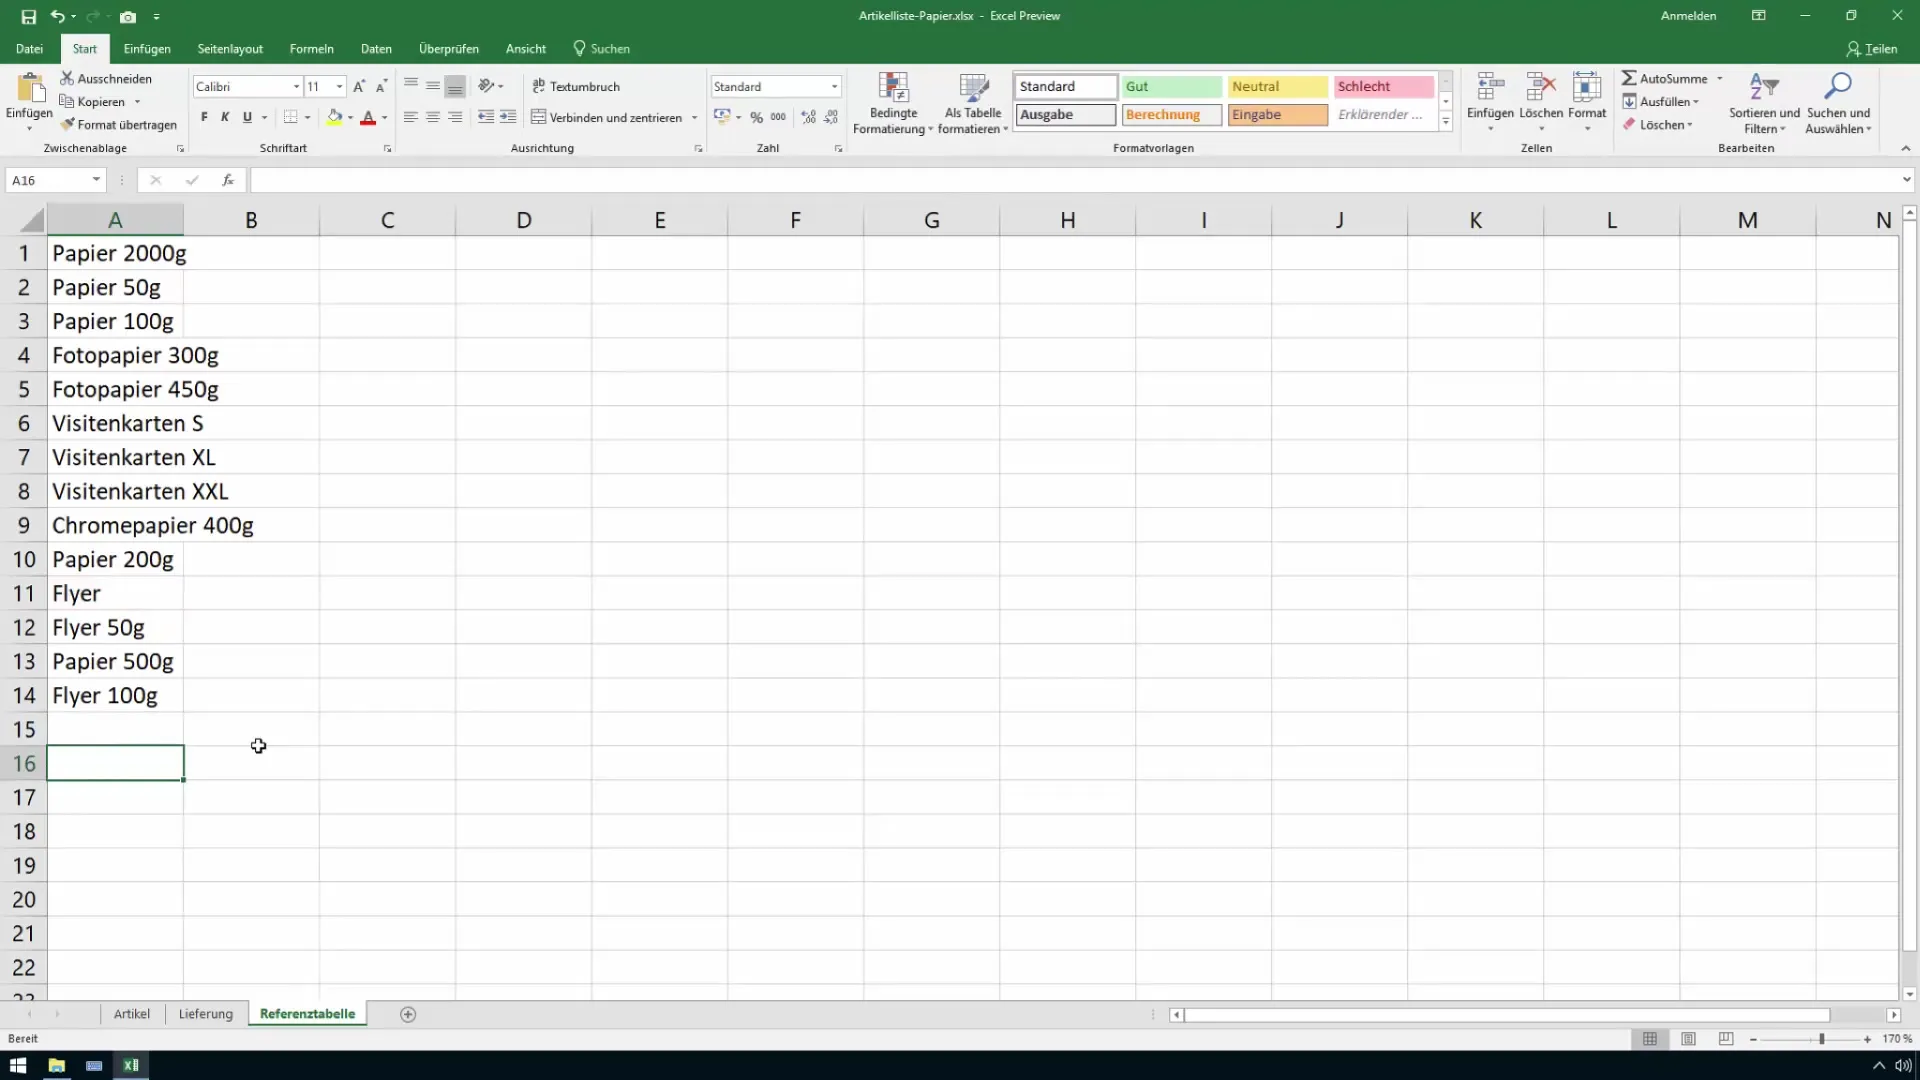Image resolution: width=1920 pixels, height=1080 pixels.
Task: Save the workbook with the disk icon
Action: click(x=28, y=16)
